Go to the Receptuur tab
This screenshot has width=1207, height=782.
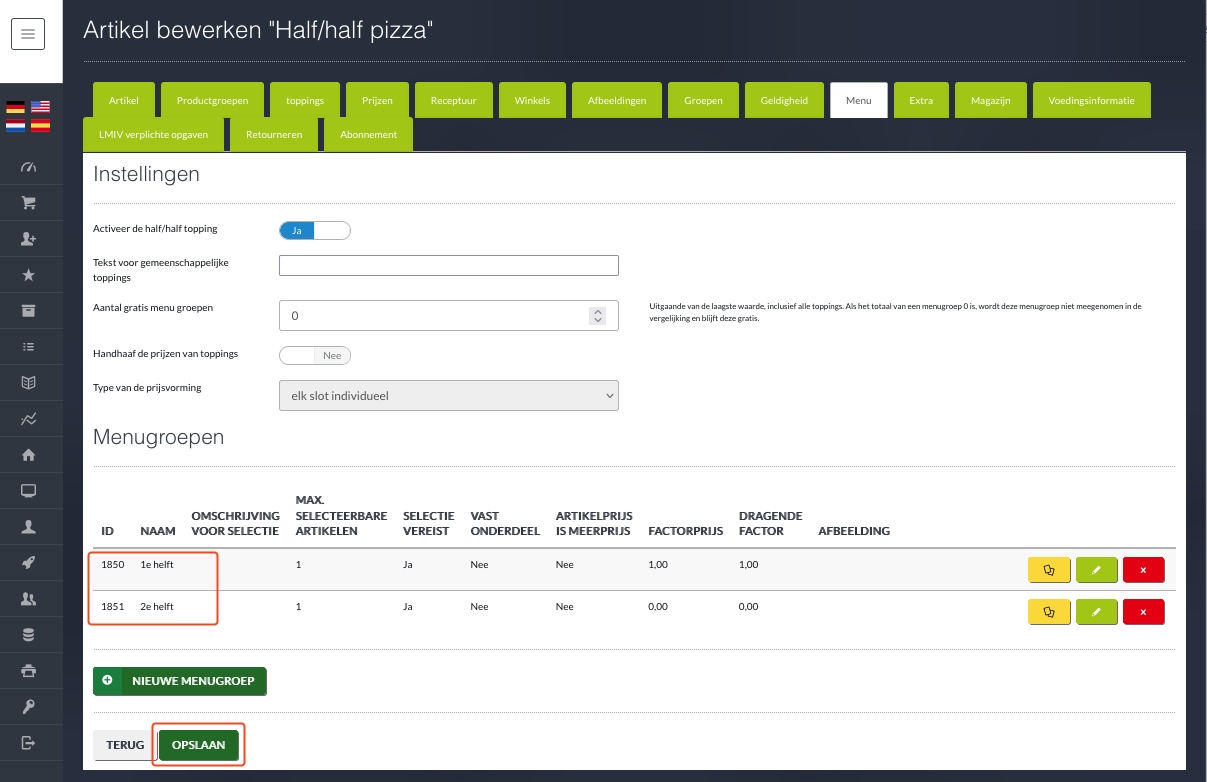tap(453, 101)
